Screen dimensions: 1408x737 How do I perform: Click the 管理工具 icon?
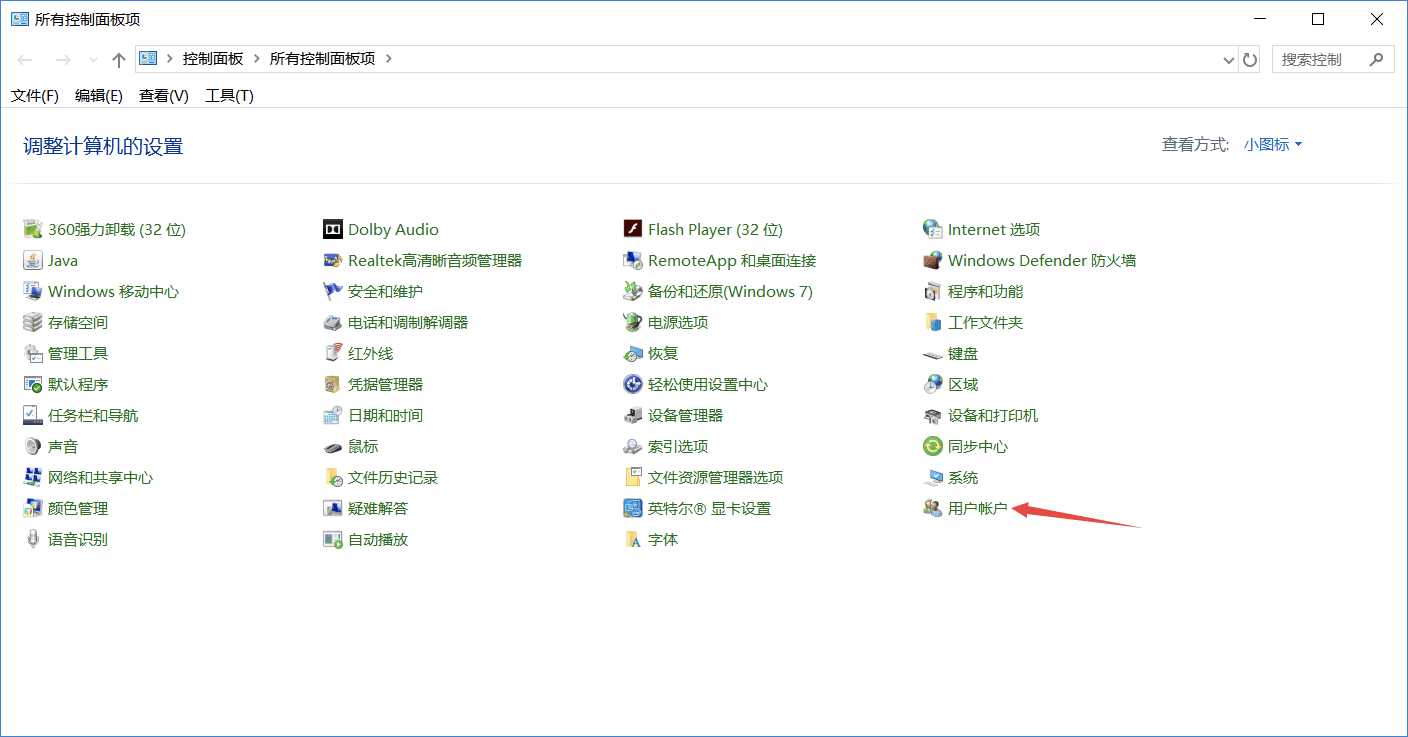(33, 353)
